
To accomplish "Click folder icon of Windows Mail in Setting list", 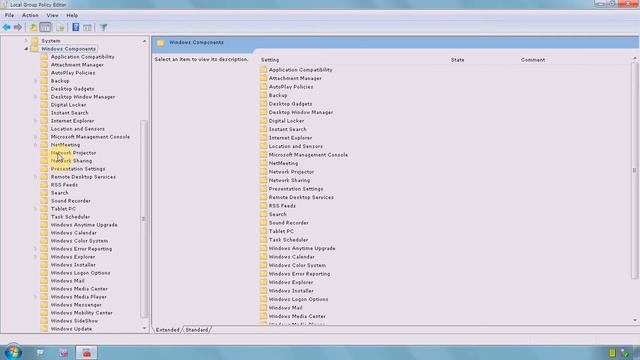I will 263,307.
